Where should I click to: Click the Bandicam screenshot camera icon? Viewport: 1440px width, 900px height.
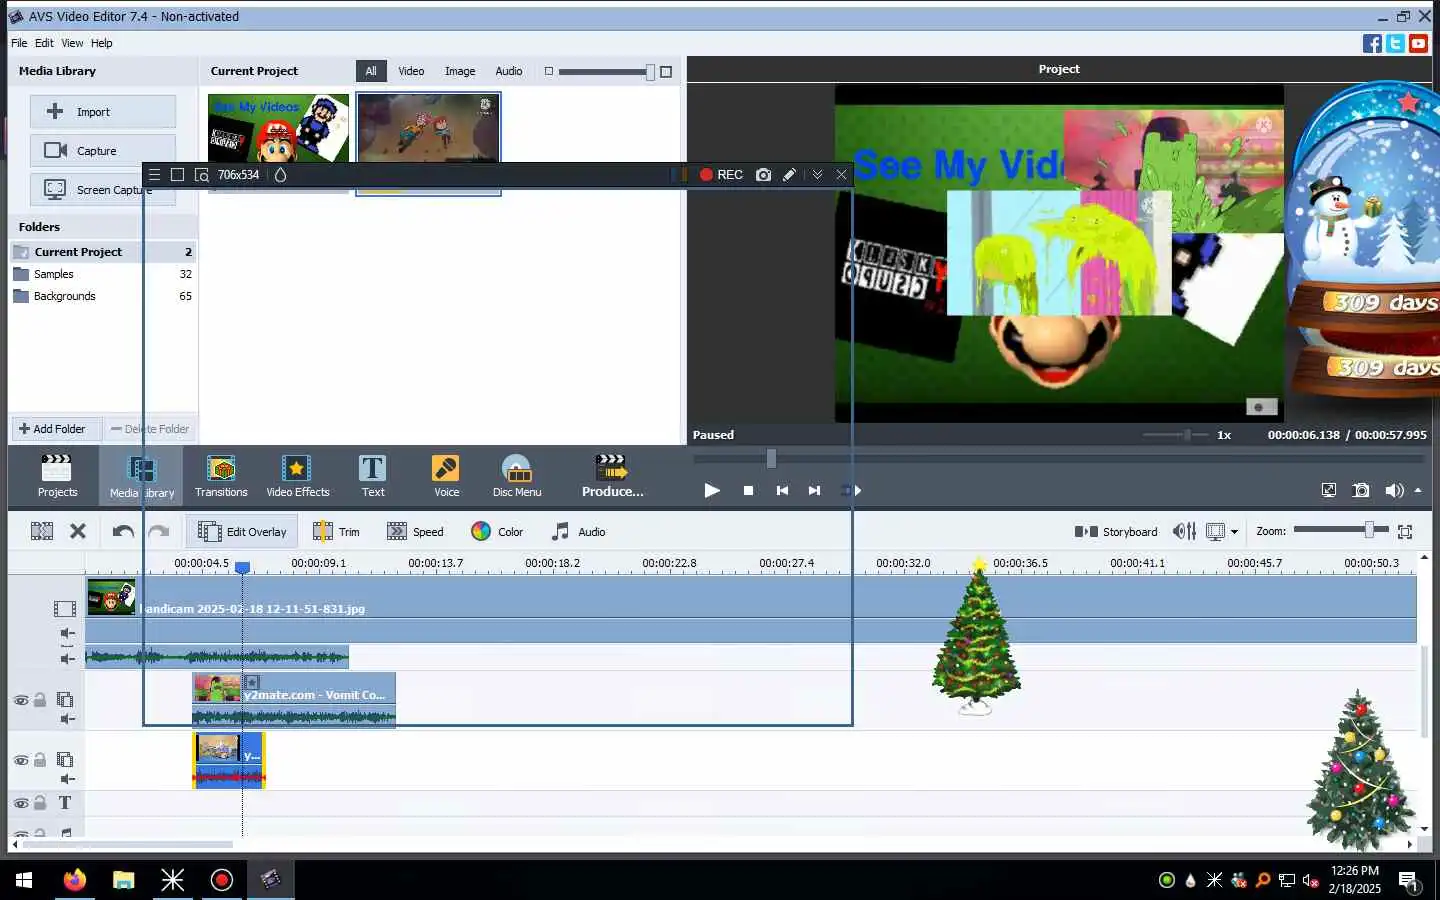pyautogui.click(x=763, y=174)
